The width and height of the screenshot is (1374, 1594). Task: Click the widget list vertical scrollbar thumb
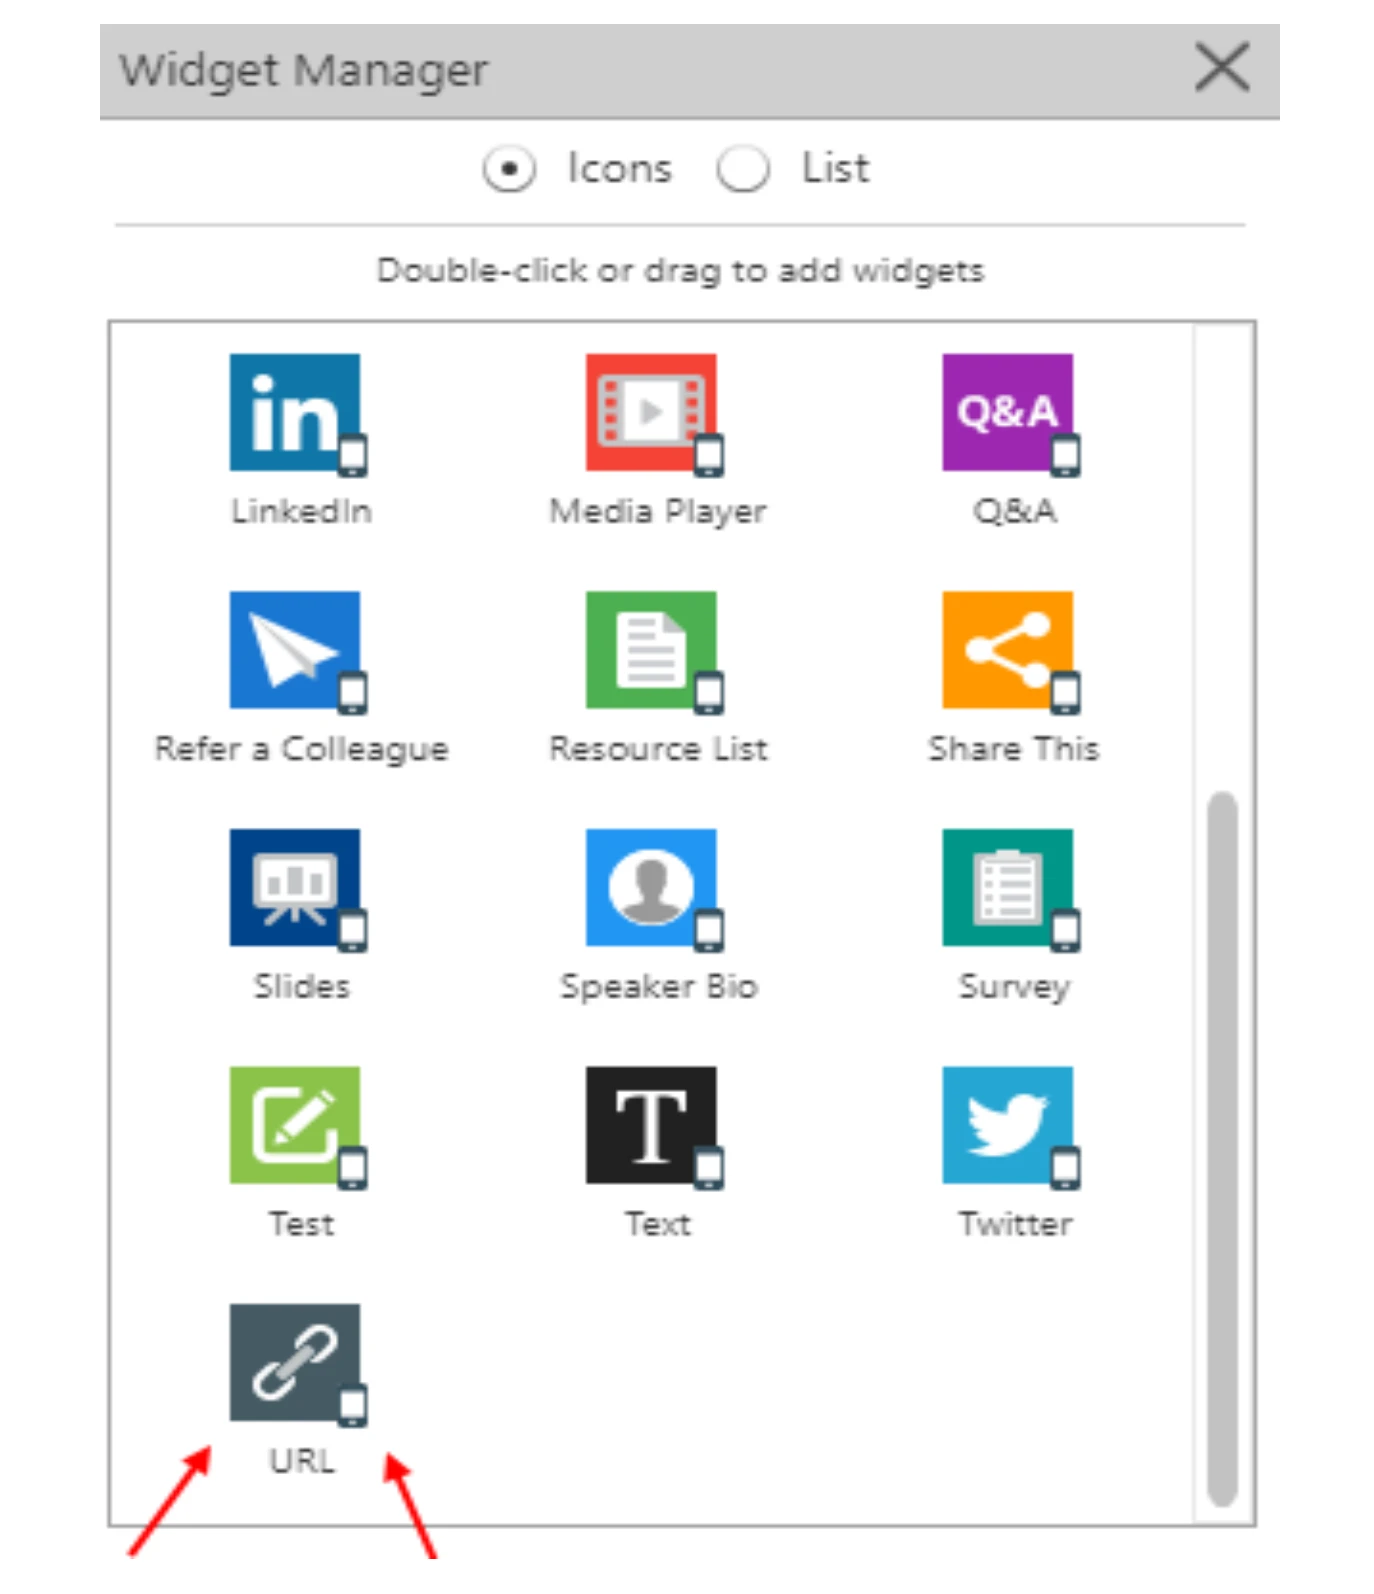tap(1222, 1148)
